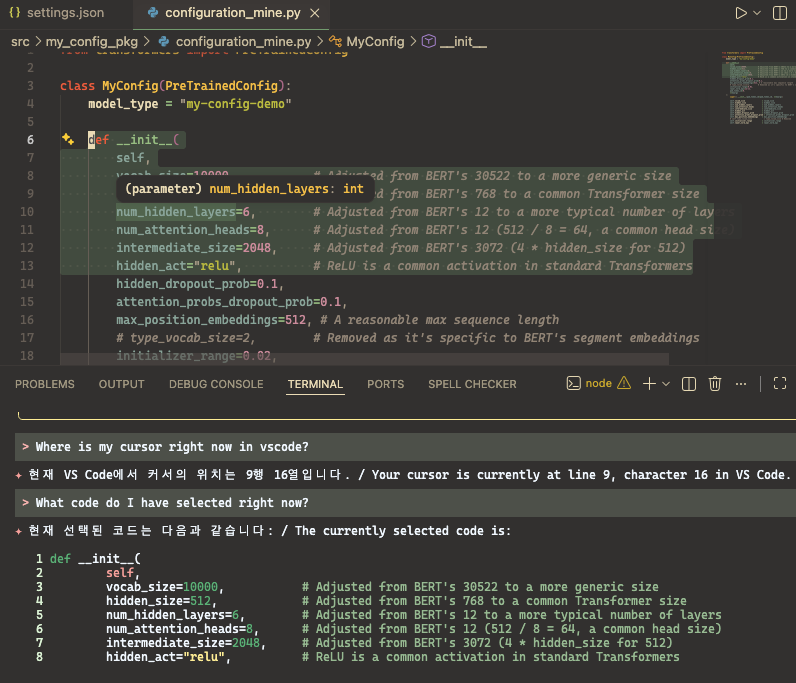This screenshot has width=796, height=683.
Task: Click the num_hidden_layers parameter in code
Action: coord(176,212)
